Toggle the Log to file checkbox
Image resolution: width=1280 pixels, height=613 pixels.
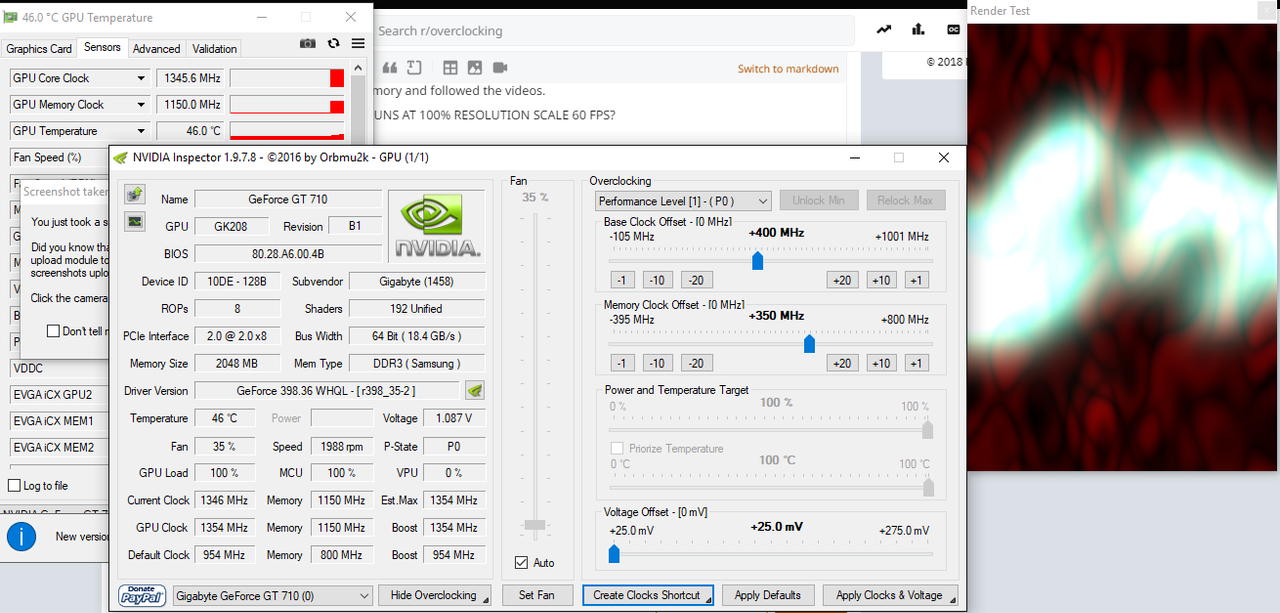click(x=14, y=486)
